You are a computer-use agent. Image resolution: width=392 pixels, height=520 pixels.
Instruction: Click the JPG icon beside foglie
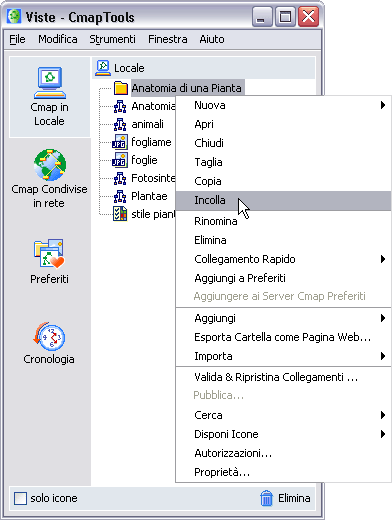coord(120,160)
